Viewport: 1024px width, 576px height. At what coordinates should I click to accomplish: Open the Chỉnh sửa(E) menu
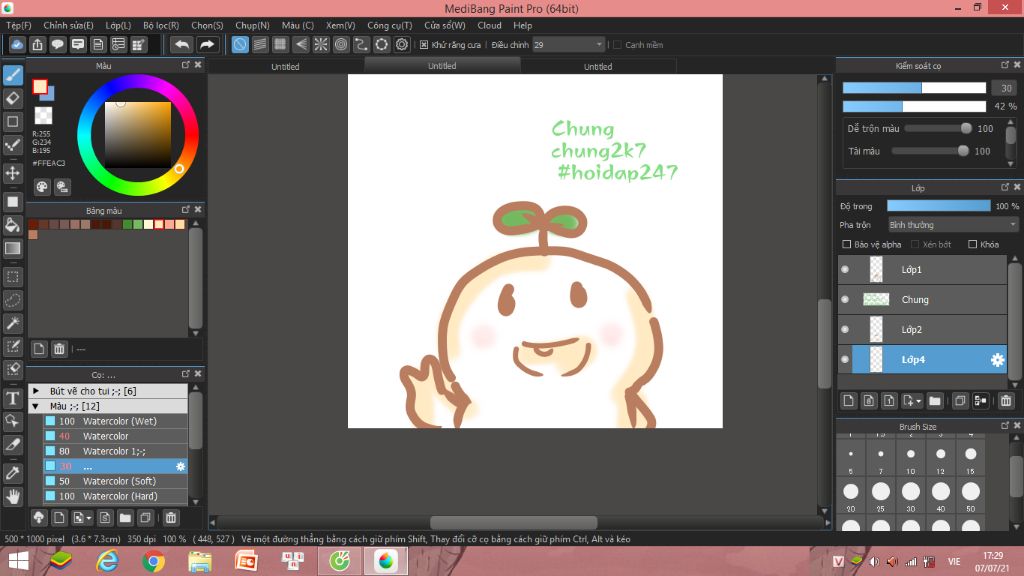coord(69,25)
